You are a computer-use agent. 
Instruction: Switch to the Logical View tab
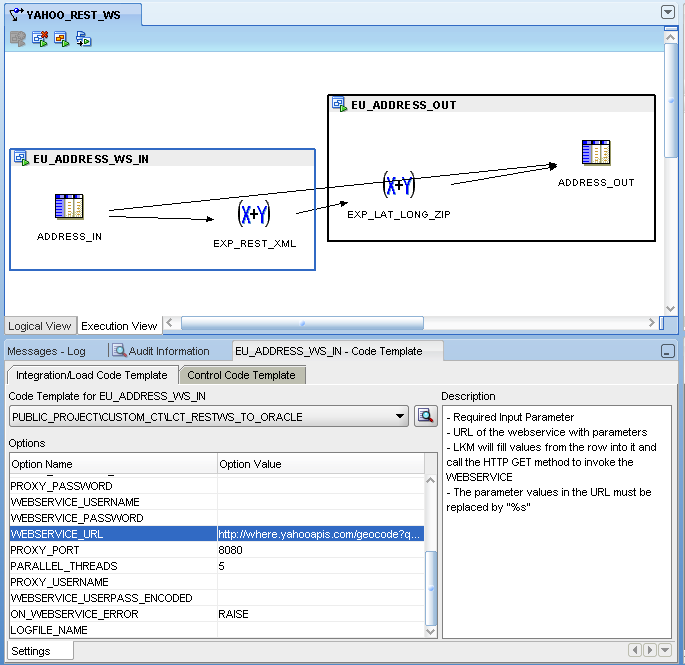tap(39, 326)
